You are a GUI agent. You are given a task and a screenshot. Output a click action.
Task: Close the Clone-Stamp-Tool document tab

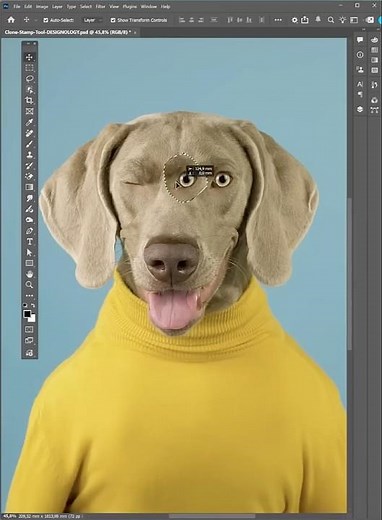click(135, 32)
